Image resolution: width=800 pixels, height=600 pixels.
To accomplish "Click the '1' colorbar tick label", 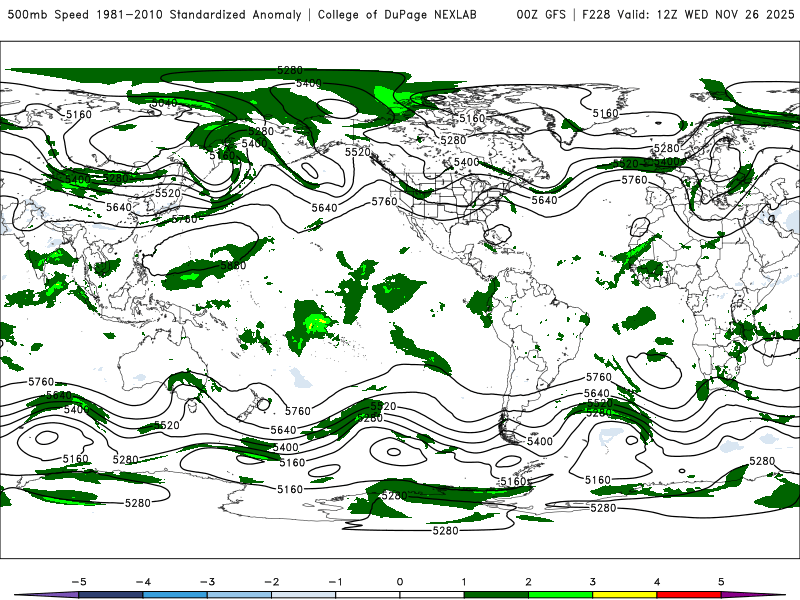I will click(x=464, y=582).
